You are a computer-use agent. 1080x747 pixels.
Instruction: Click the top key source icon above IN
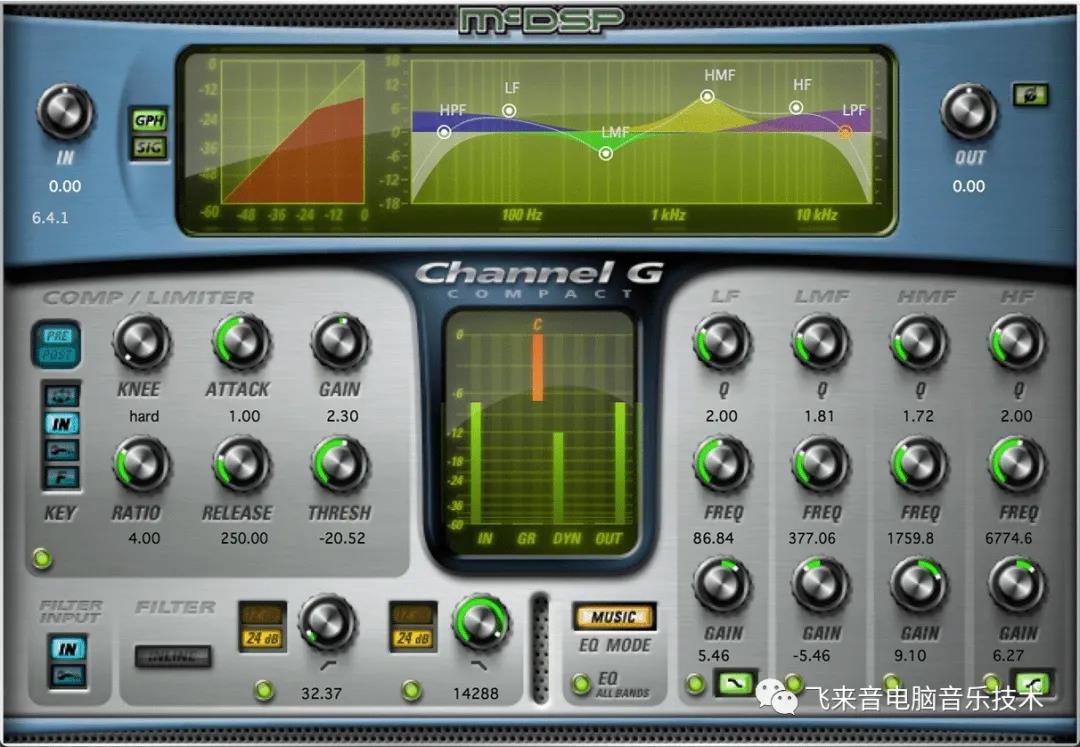coord(62,396)
